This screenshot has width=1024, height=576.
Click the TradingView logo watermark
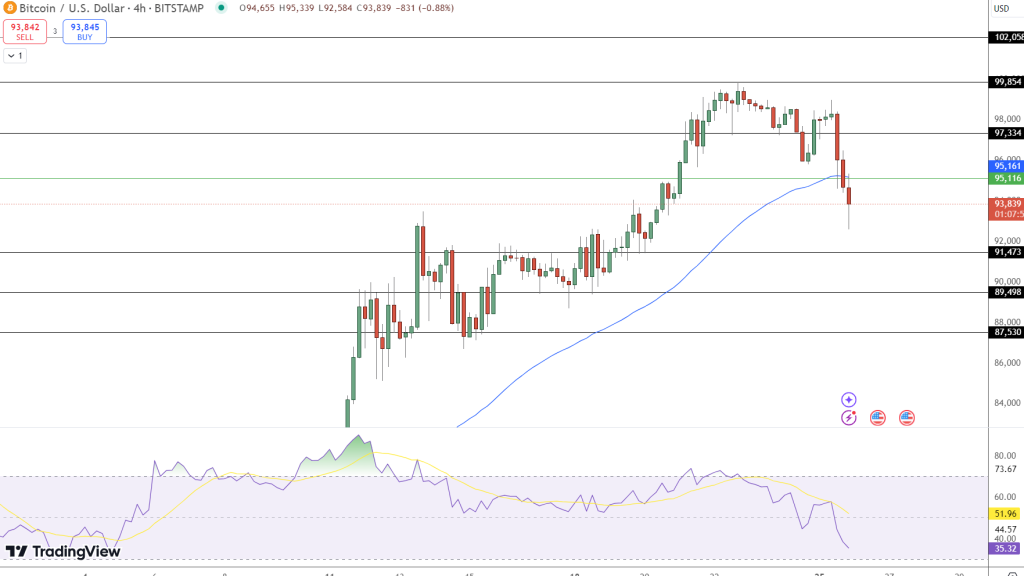point(62,550)
